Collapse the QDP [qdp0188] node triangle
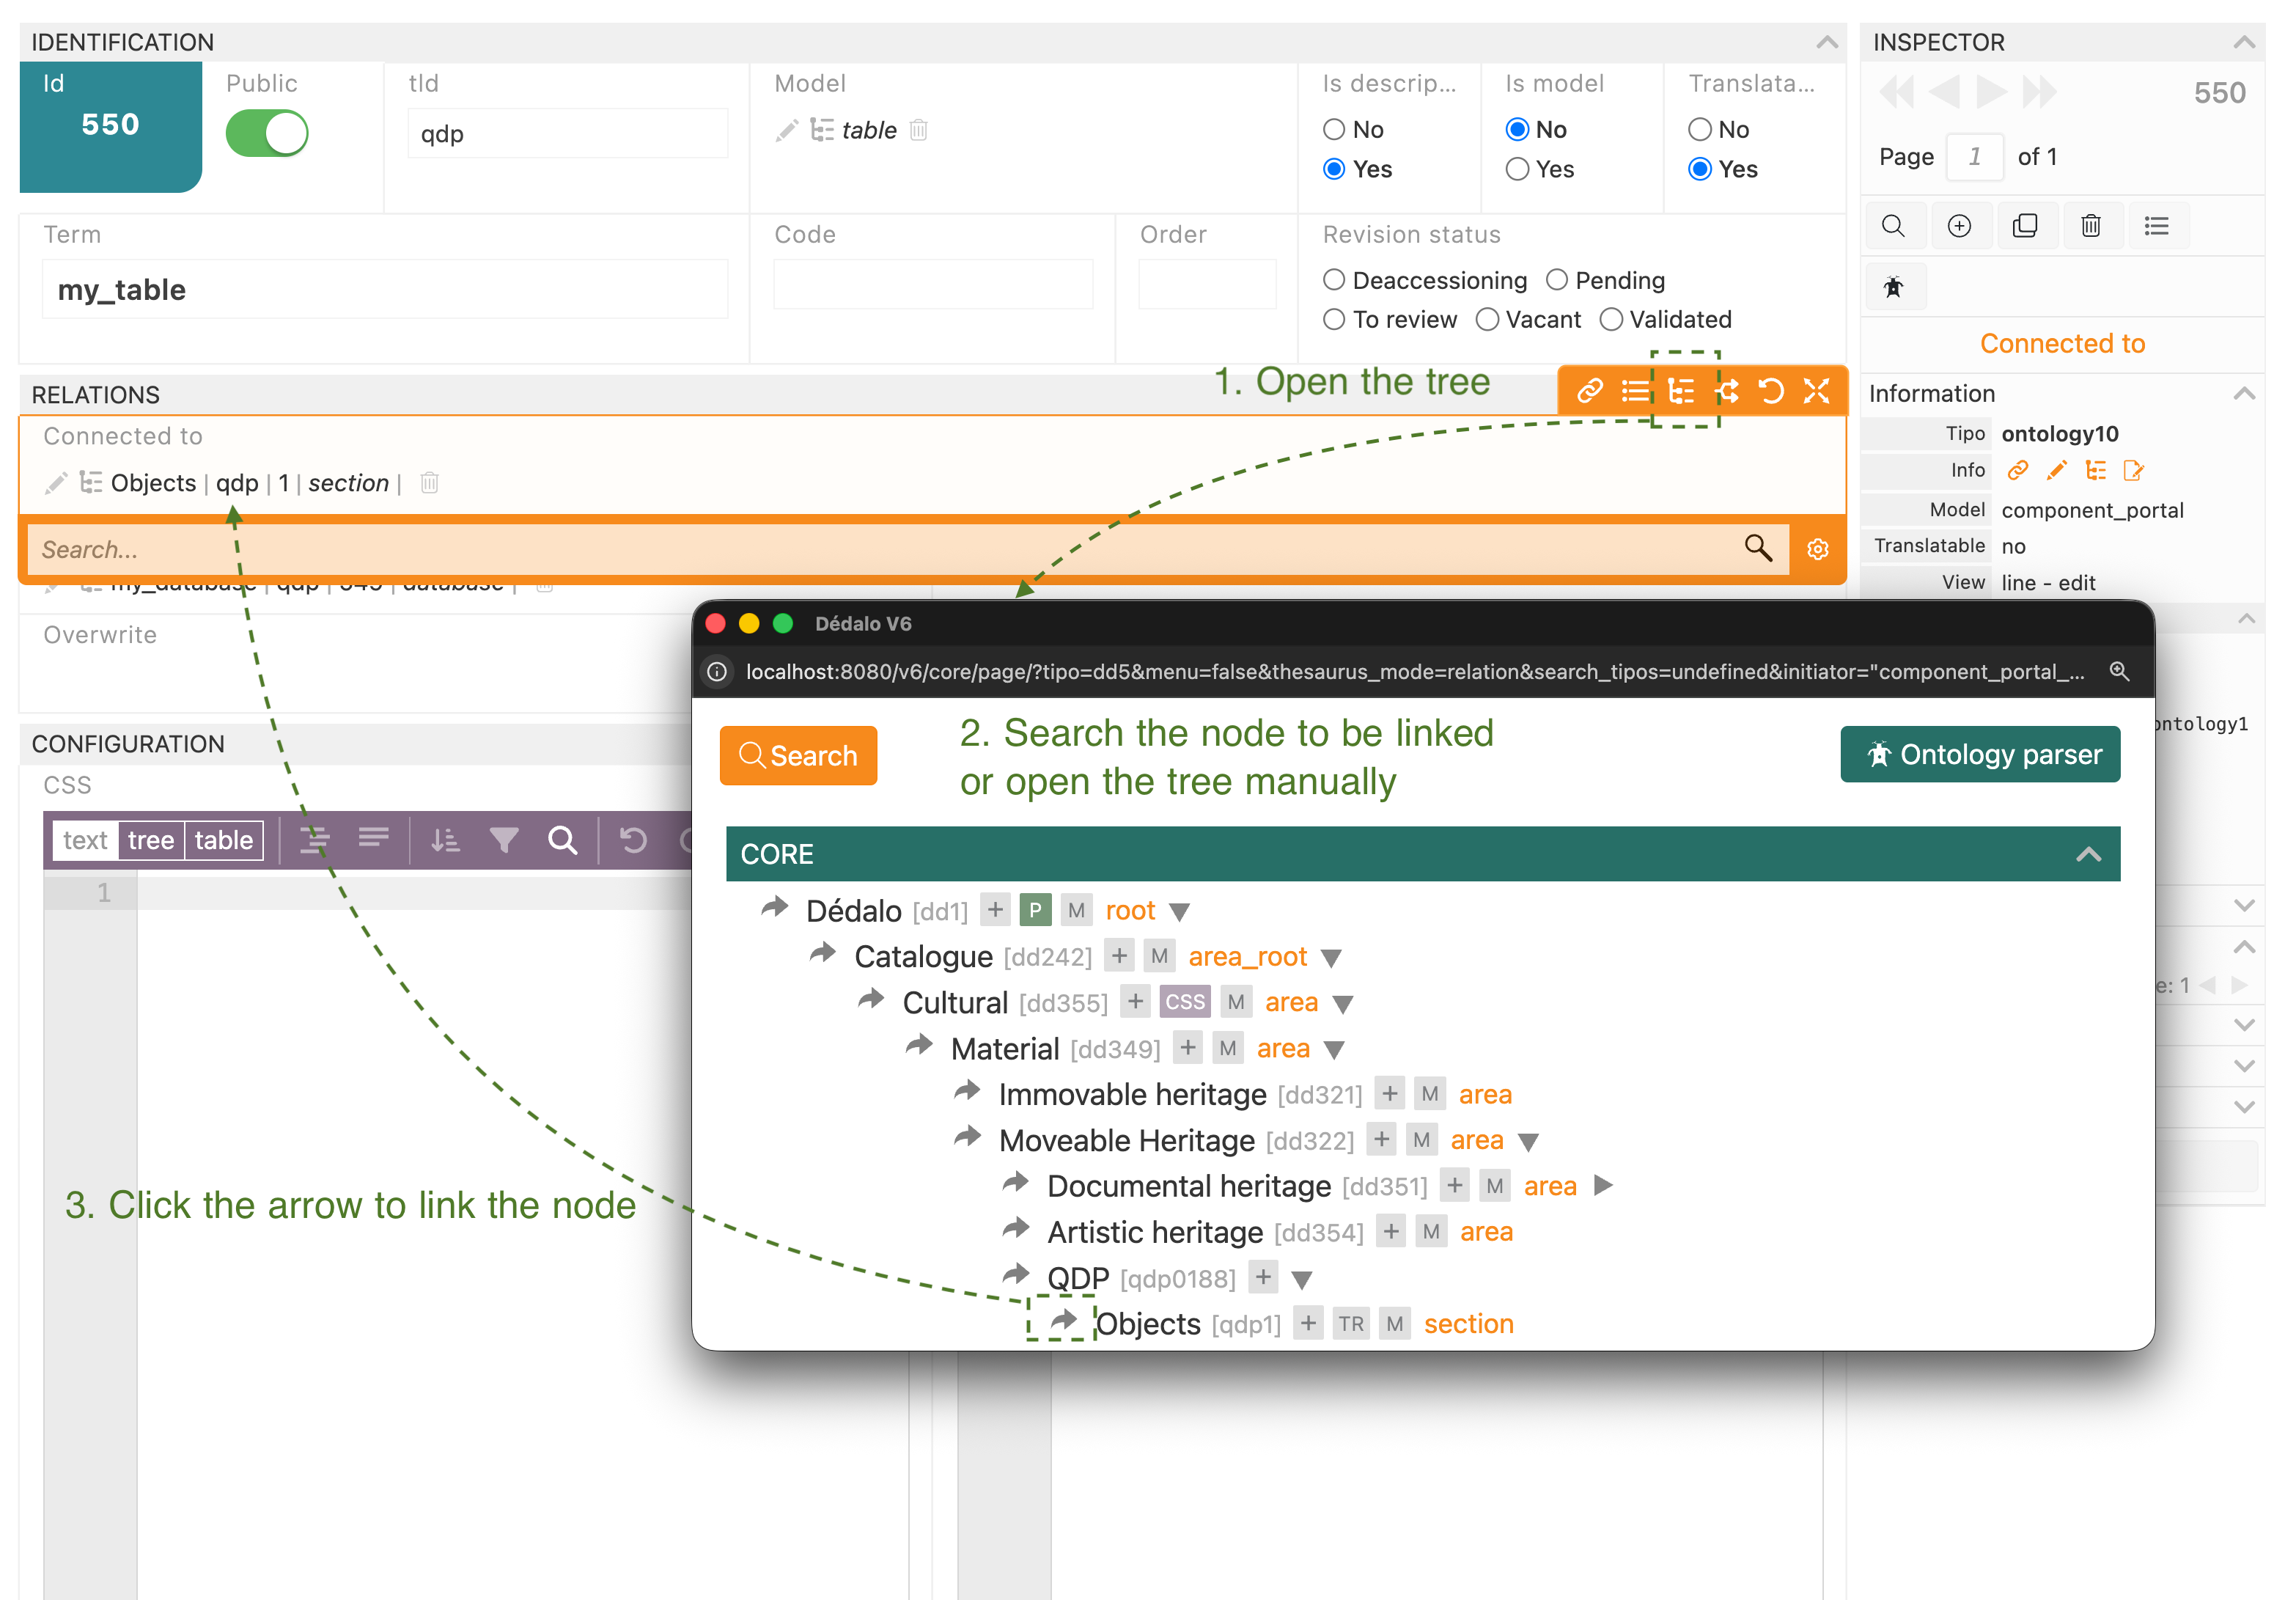Image resolution: width=2296 pixels, height=1600 pixels. coord(1301,1280)
